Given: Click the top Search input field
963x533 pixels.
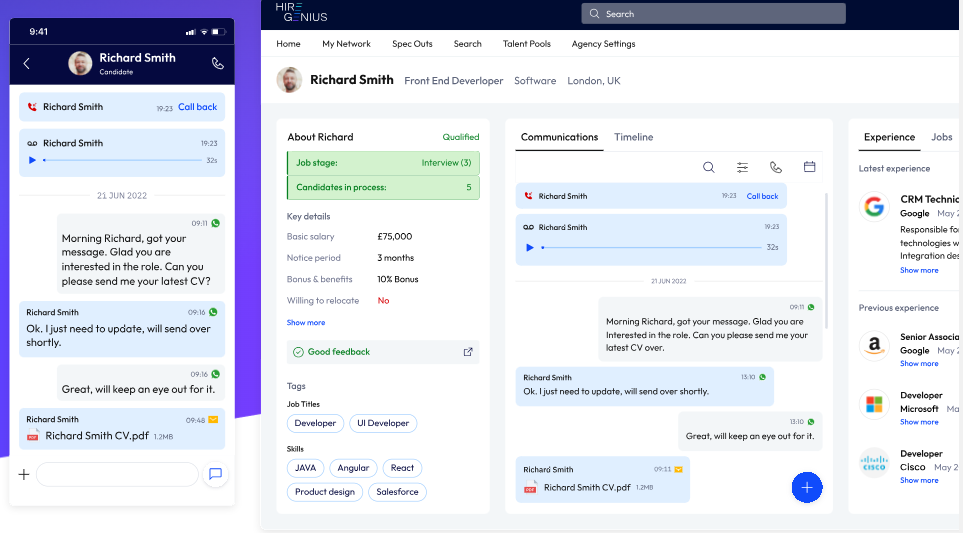Looking at the screenshot, I should pyautogui.click(x=713, y=14).
